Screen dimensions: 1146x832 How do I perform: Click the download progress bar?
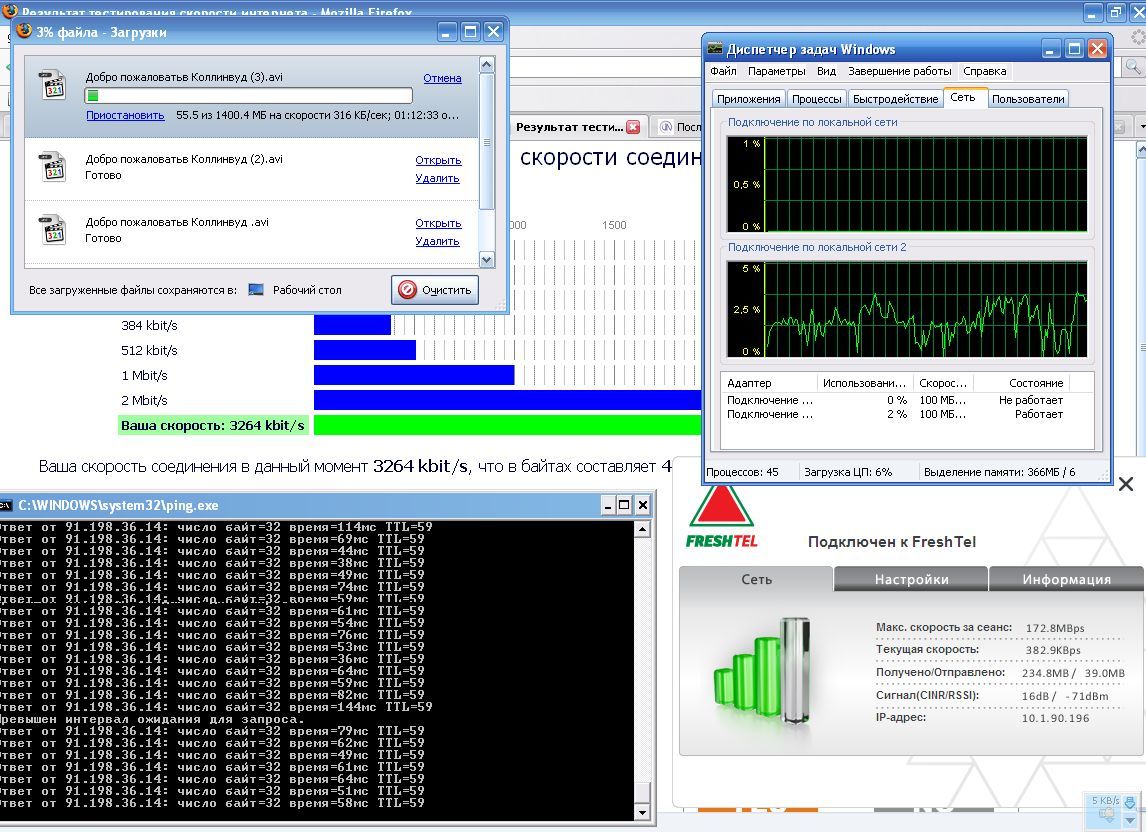[248, 96]
